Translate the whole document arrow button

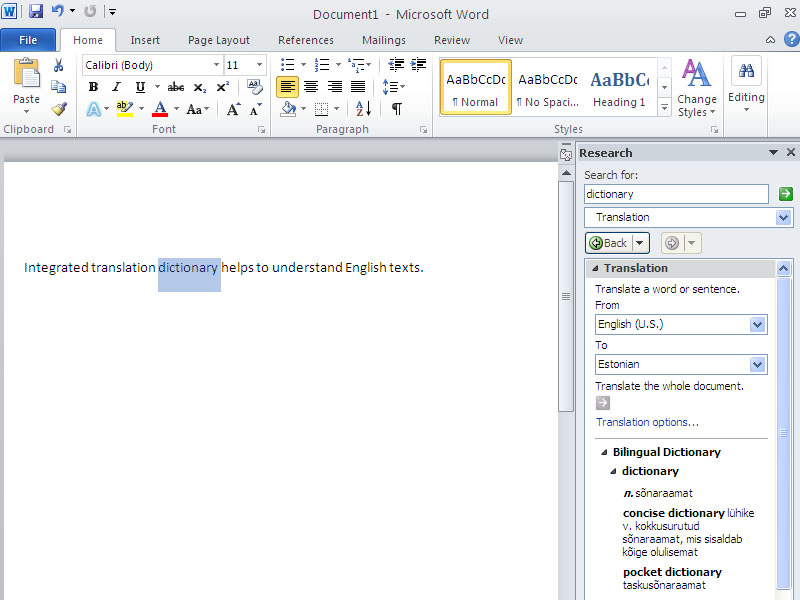tap(603, 403)
